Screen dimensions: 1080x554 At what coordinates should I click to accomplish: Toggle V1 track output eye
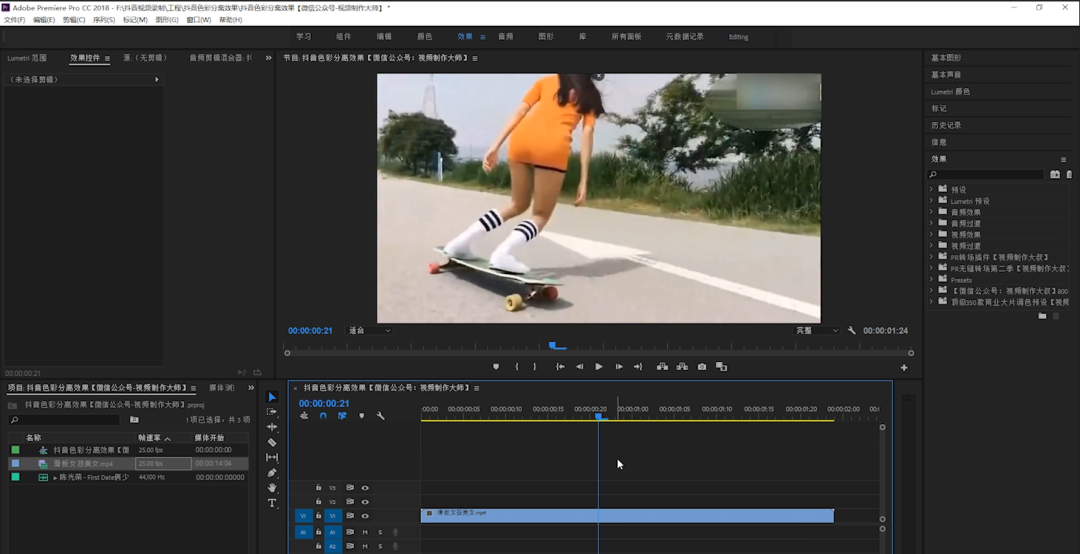365,515
